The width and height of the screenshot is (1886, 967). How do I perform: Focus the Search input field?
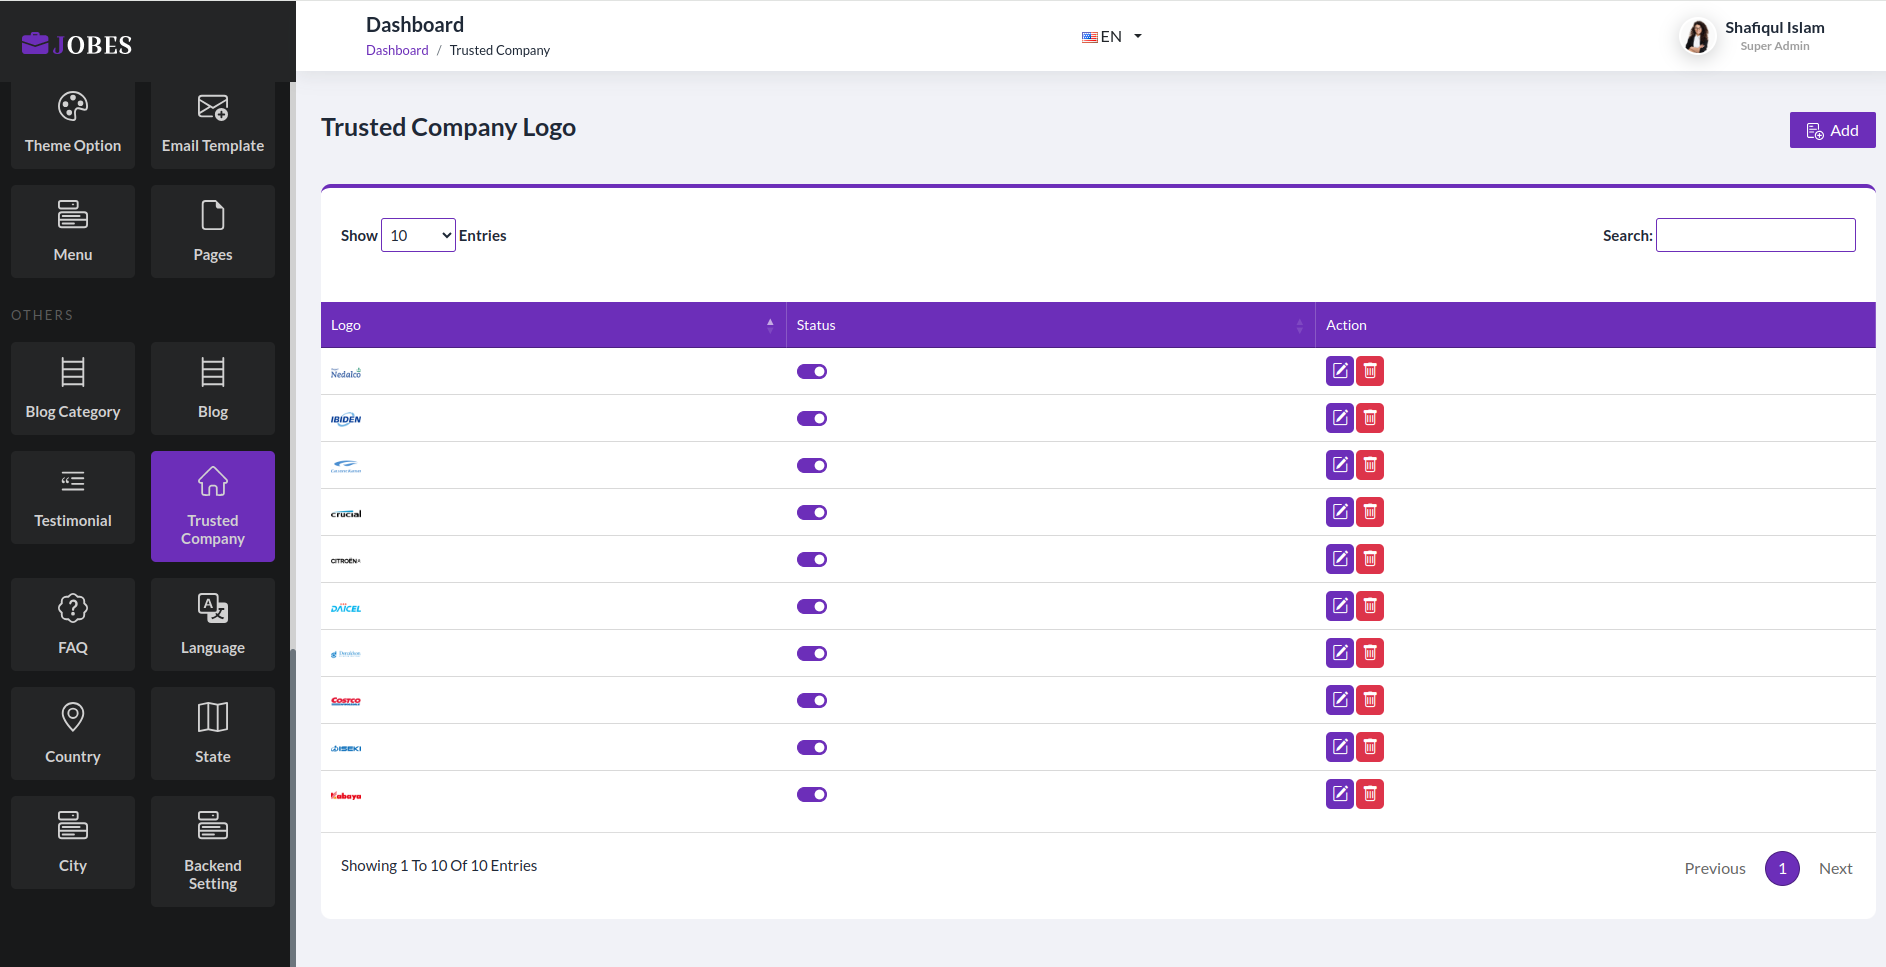click(1756, 235)
